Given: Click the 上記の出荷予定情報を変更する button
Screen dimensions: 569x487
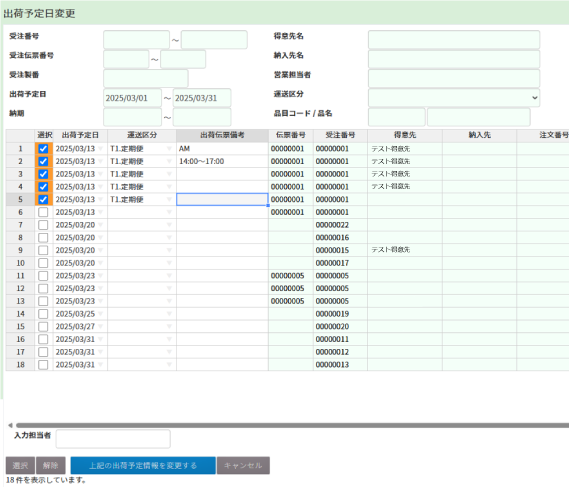Looking at the screenshot, I should tap(143, 466).
